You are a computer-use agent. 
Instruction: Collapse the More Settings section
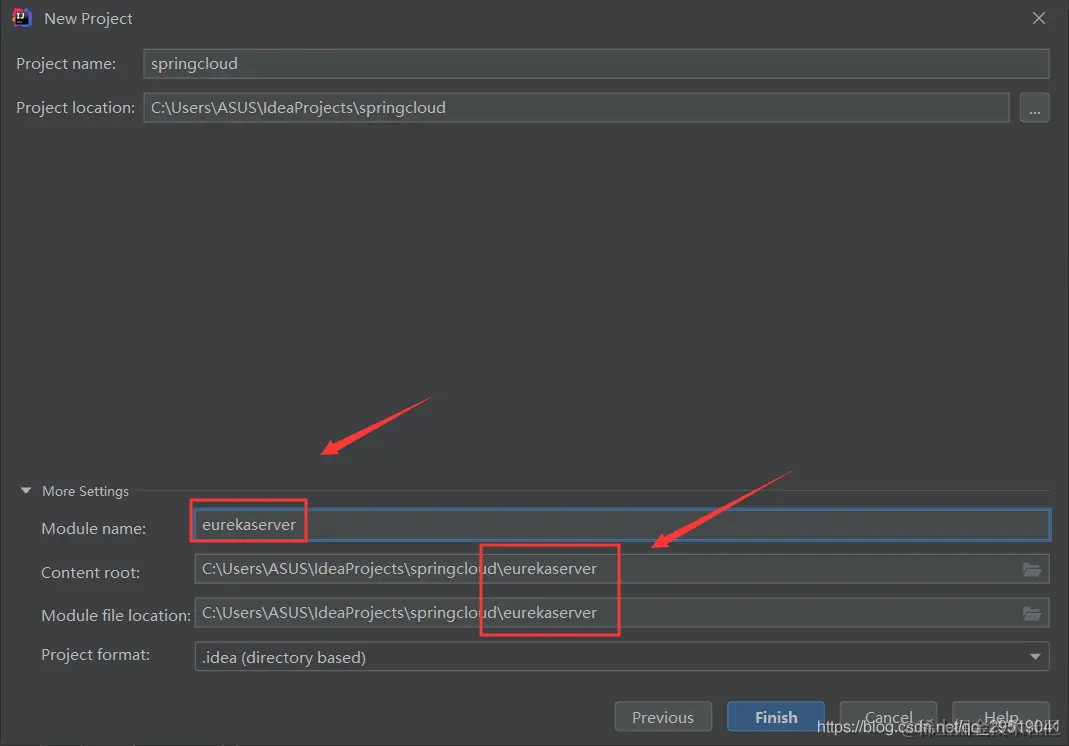pyautogui.click(x=26, y=491)
